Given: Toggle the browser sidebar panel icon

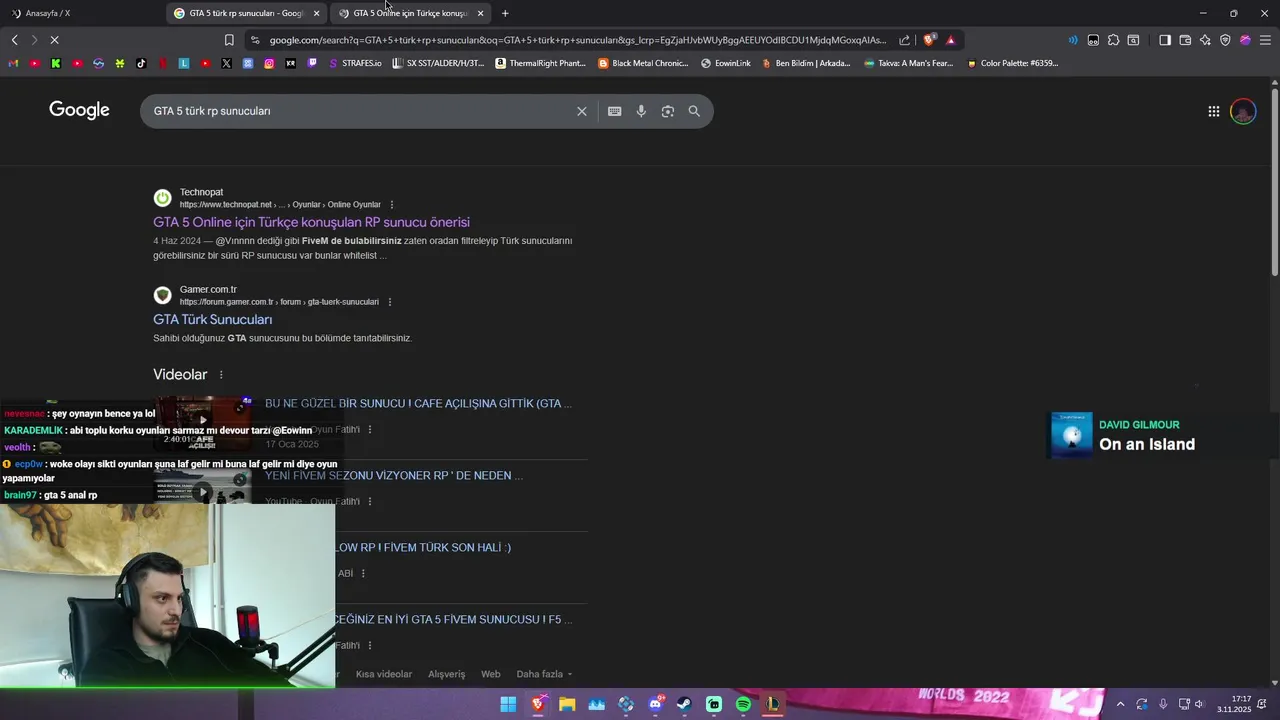Looking at the screenshot, I should [x=1165, y=40].
